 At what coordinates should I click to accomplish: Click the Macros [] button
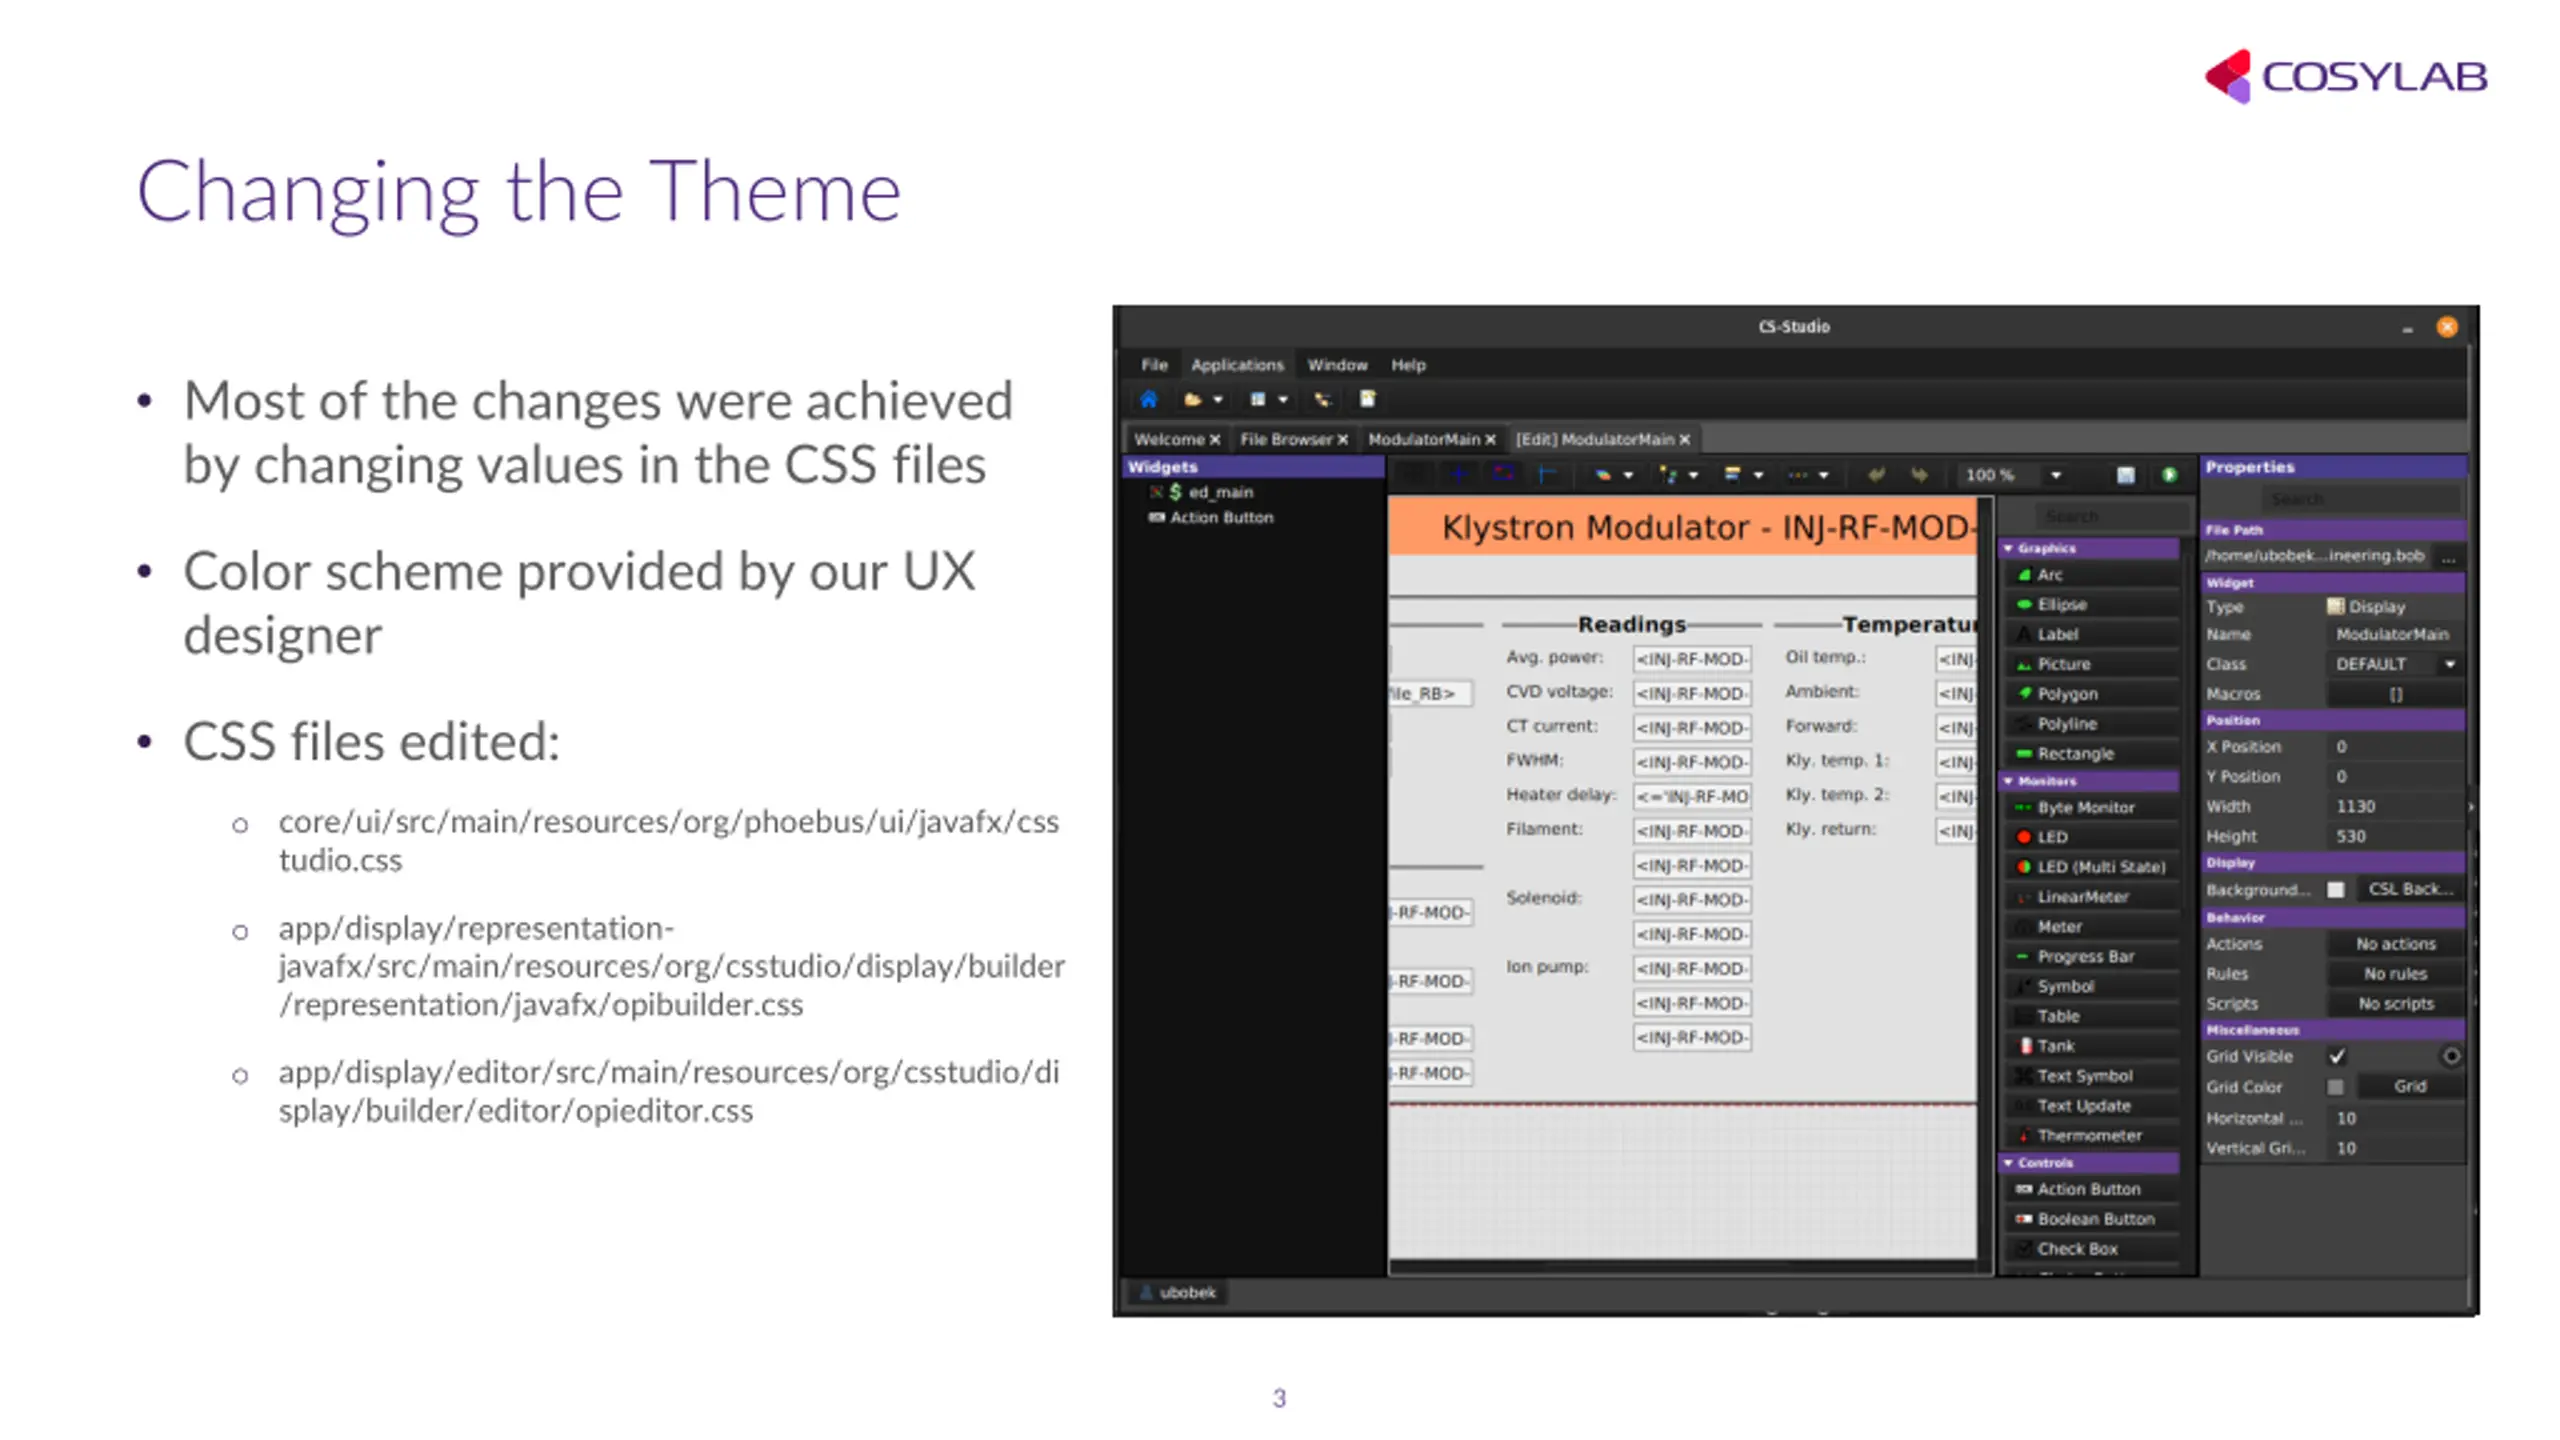click(x=2395, y=695)
